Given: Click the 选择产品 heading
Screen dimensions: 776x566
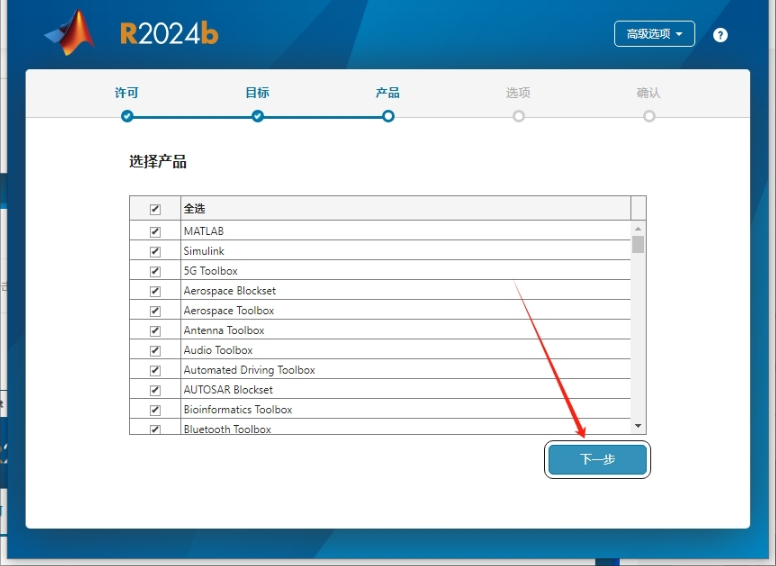Looking at the screenshot, I should coord(158,162).
